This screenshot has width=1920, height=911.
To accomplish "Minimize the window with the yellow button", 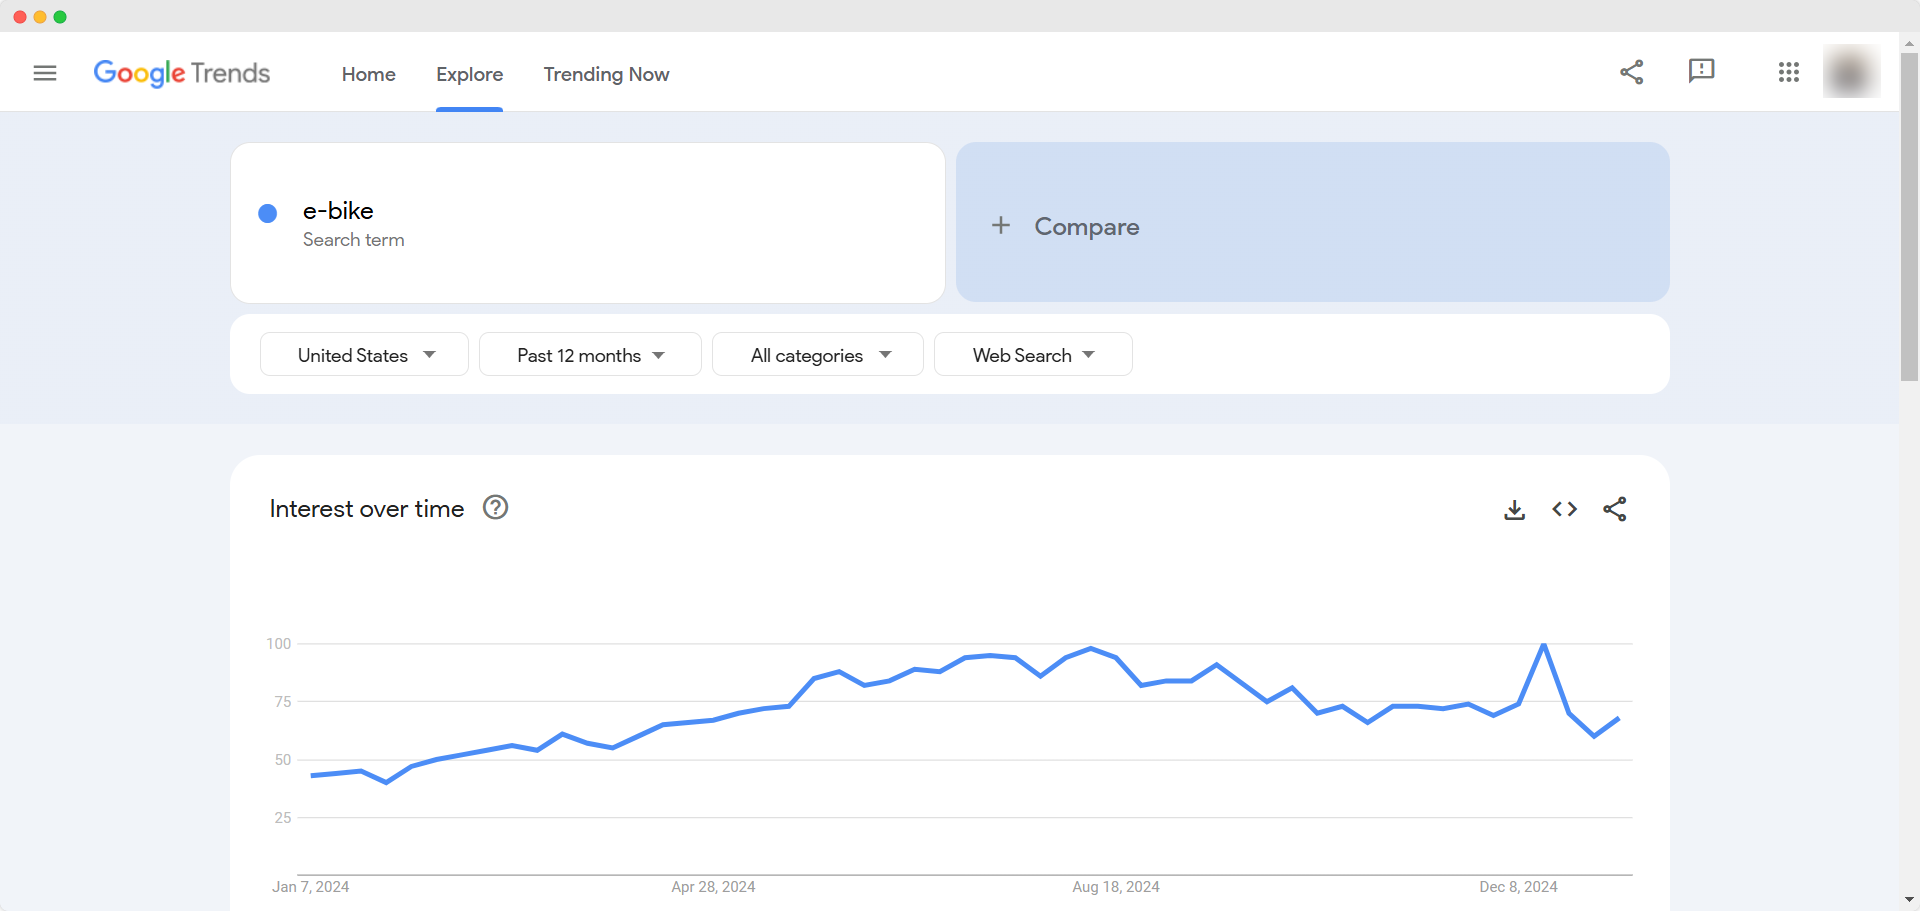I will click(x=40, y=17).
